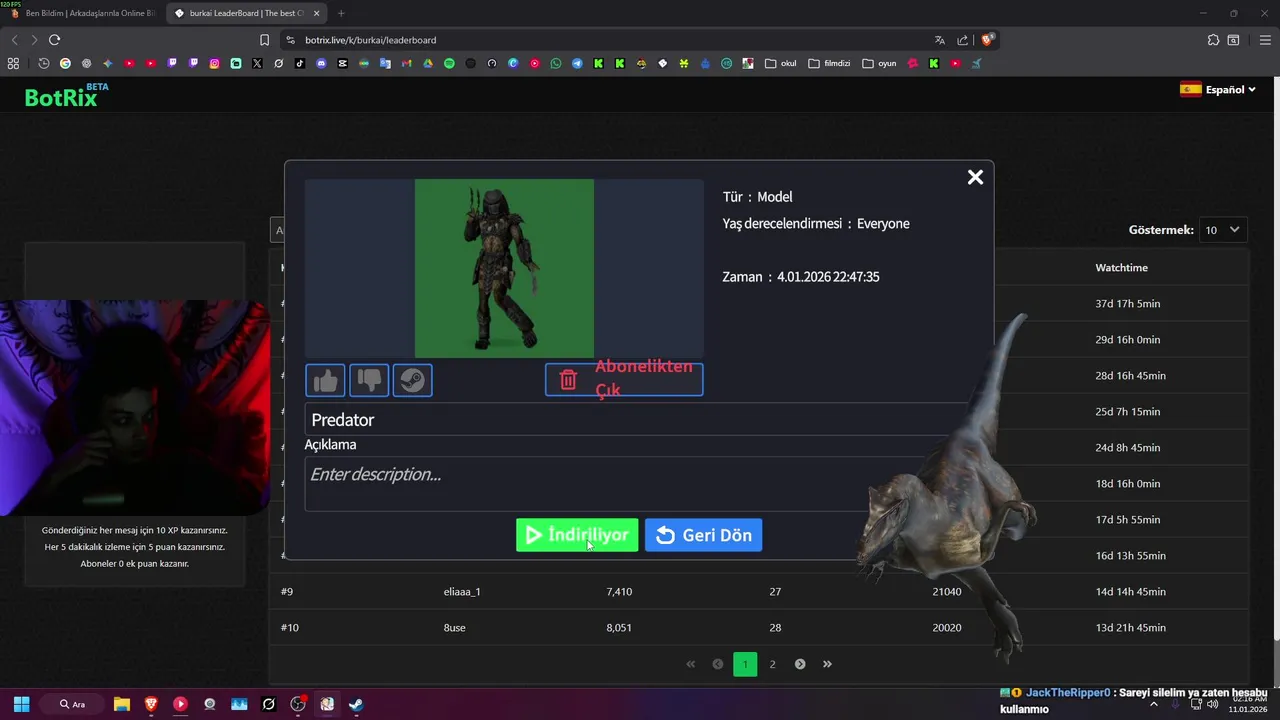
Task: Dislike the Predator model with thumbs down
Action: [369, 380]
